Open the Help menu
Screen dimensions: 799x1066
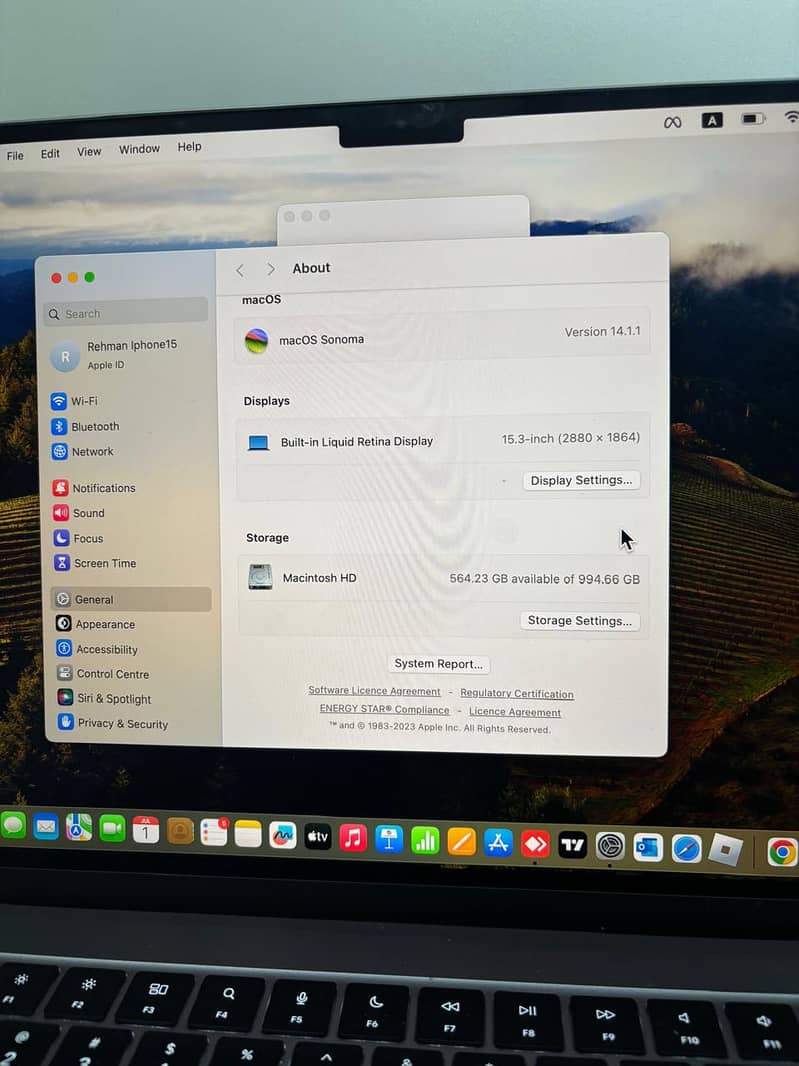[190, 146]
